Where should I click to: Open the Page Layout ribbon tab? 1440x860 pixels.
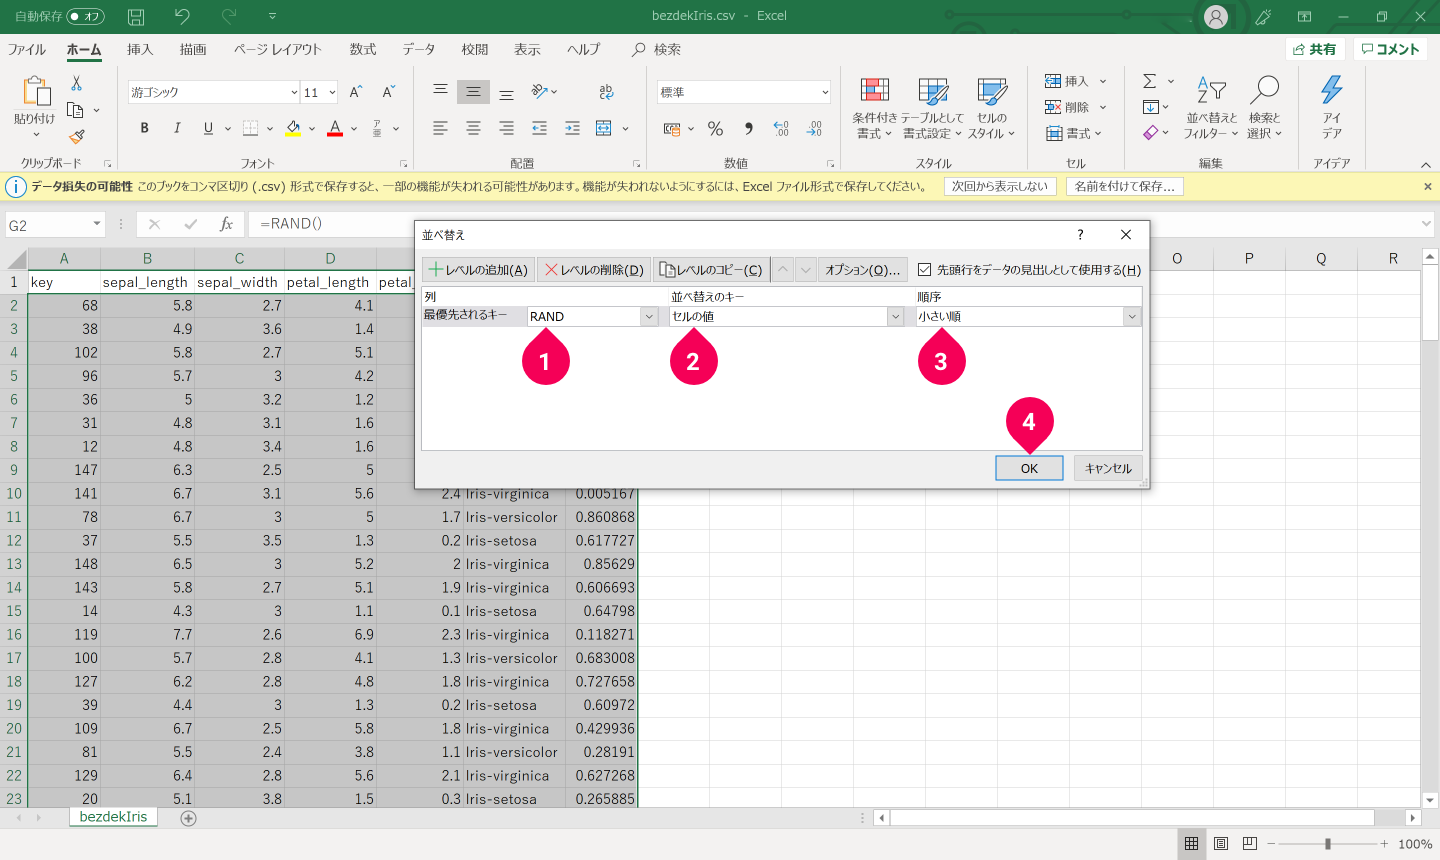(278, 49)
